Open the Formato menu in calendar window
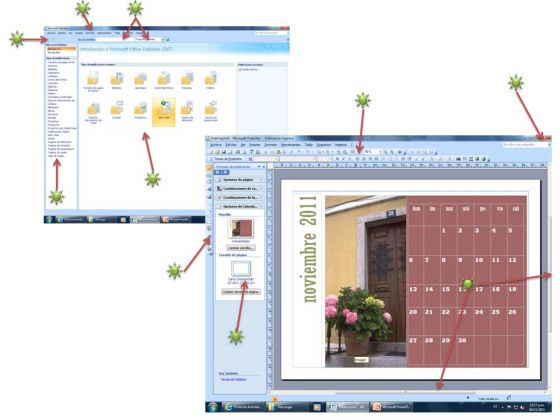Image resolution: width=560 pixels, height=420 pixels. pyautogui.click(x=270, y=145)
